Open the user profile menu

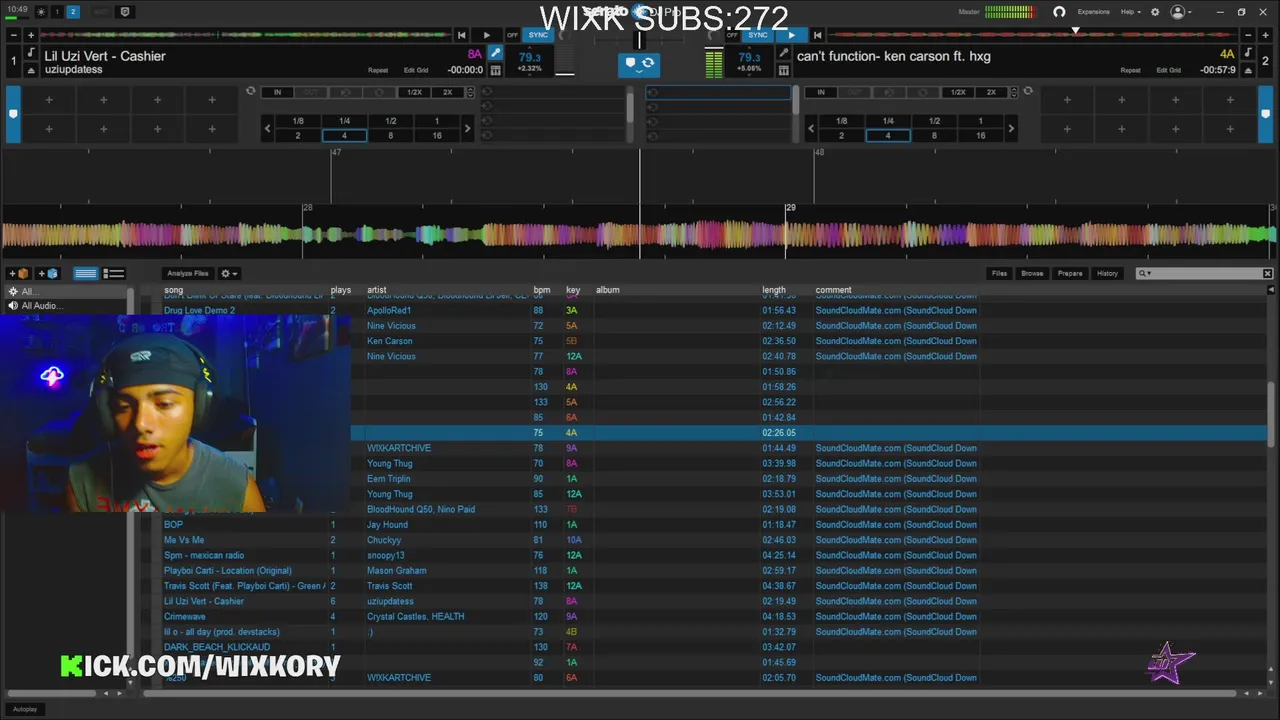click(x=1181, y=12)
